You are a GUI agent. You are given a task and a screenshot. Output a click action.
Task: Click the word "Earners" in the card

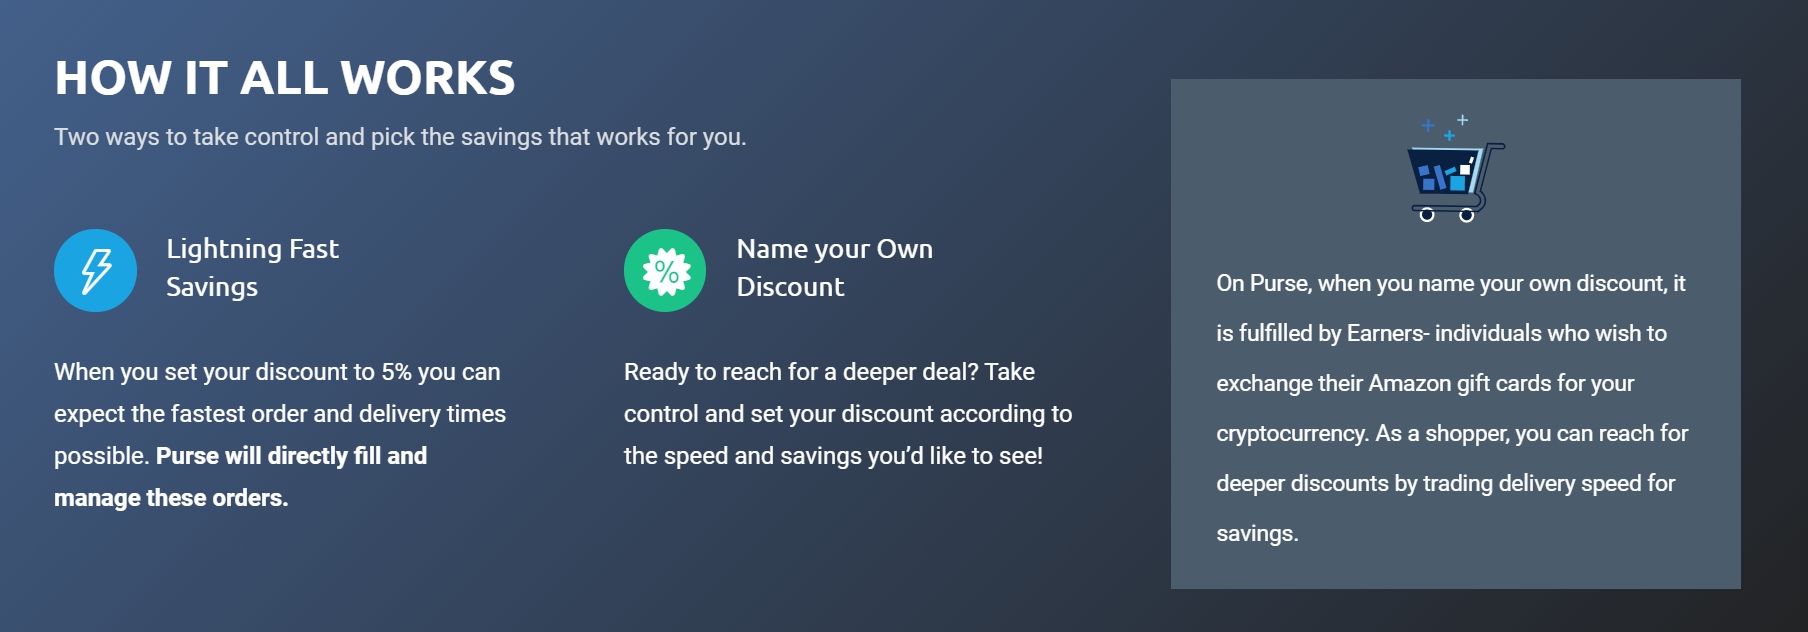coord(1386,334)
